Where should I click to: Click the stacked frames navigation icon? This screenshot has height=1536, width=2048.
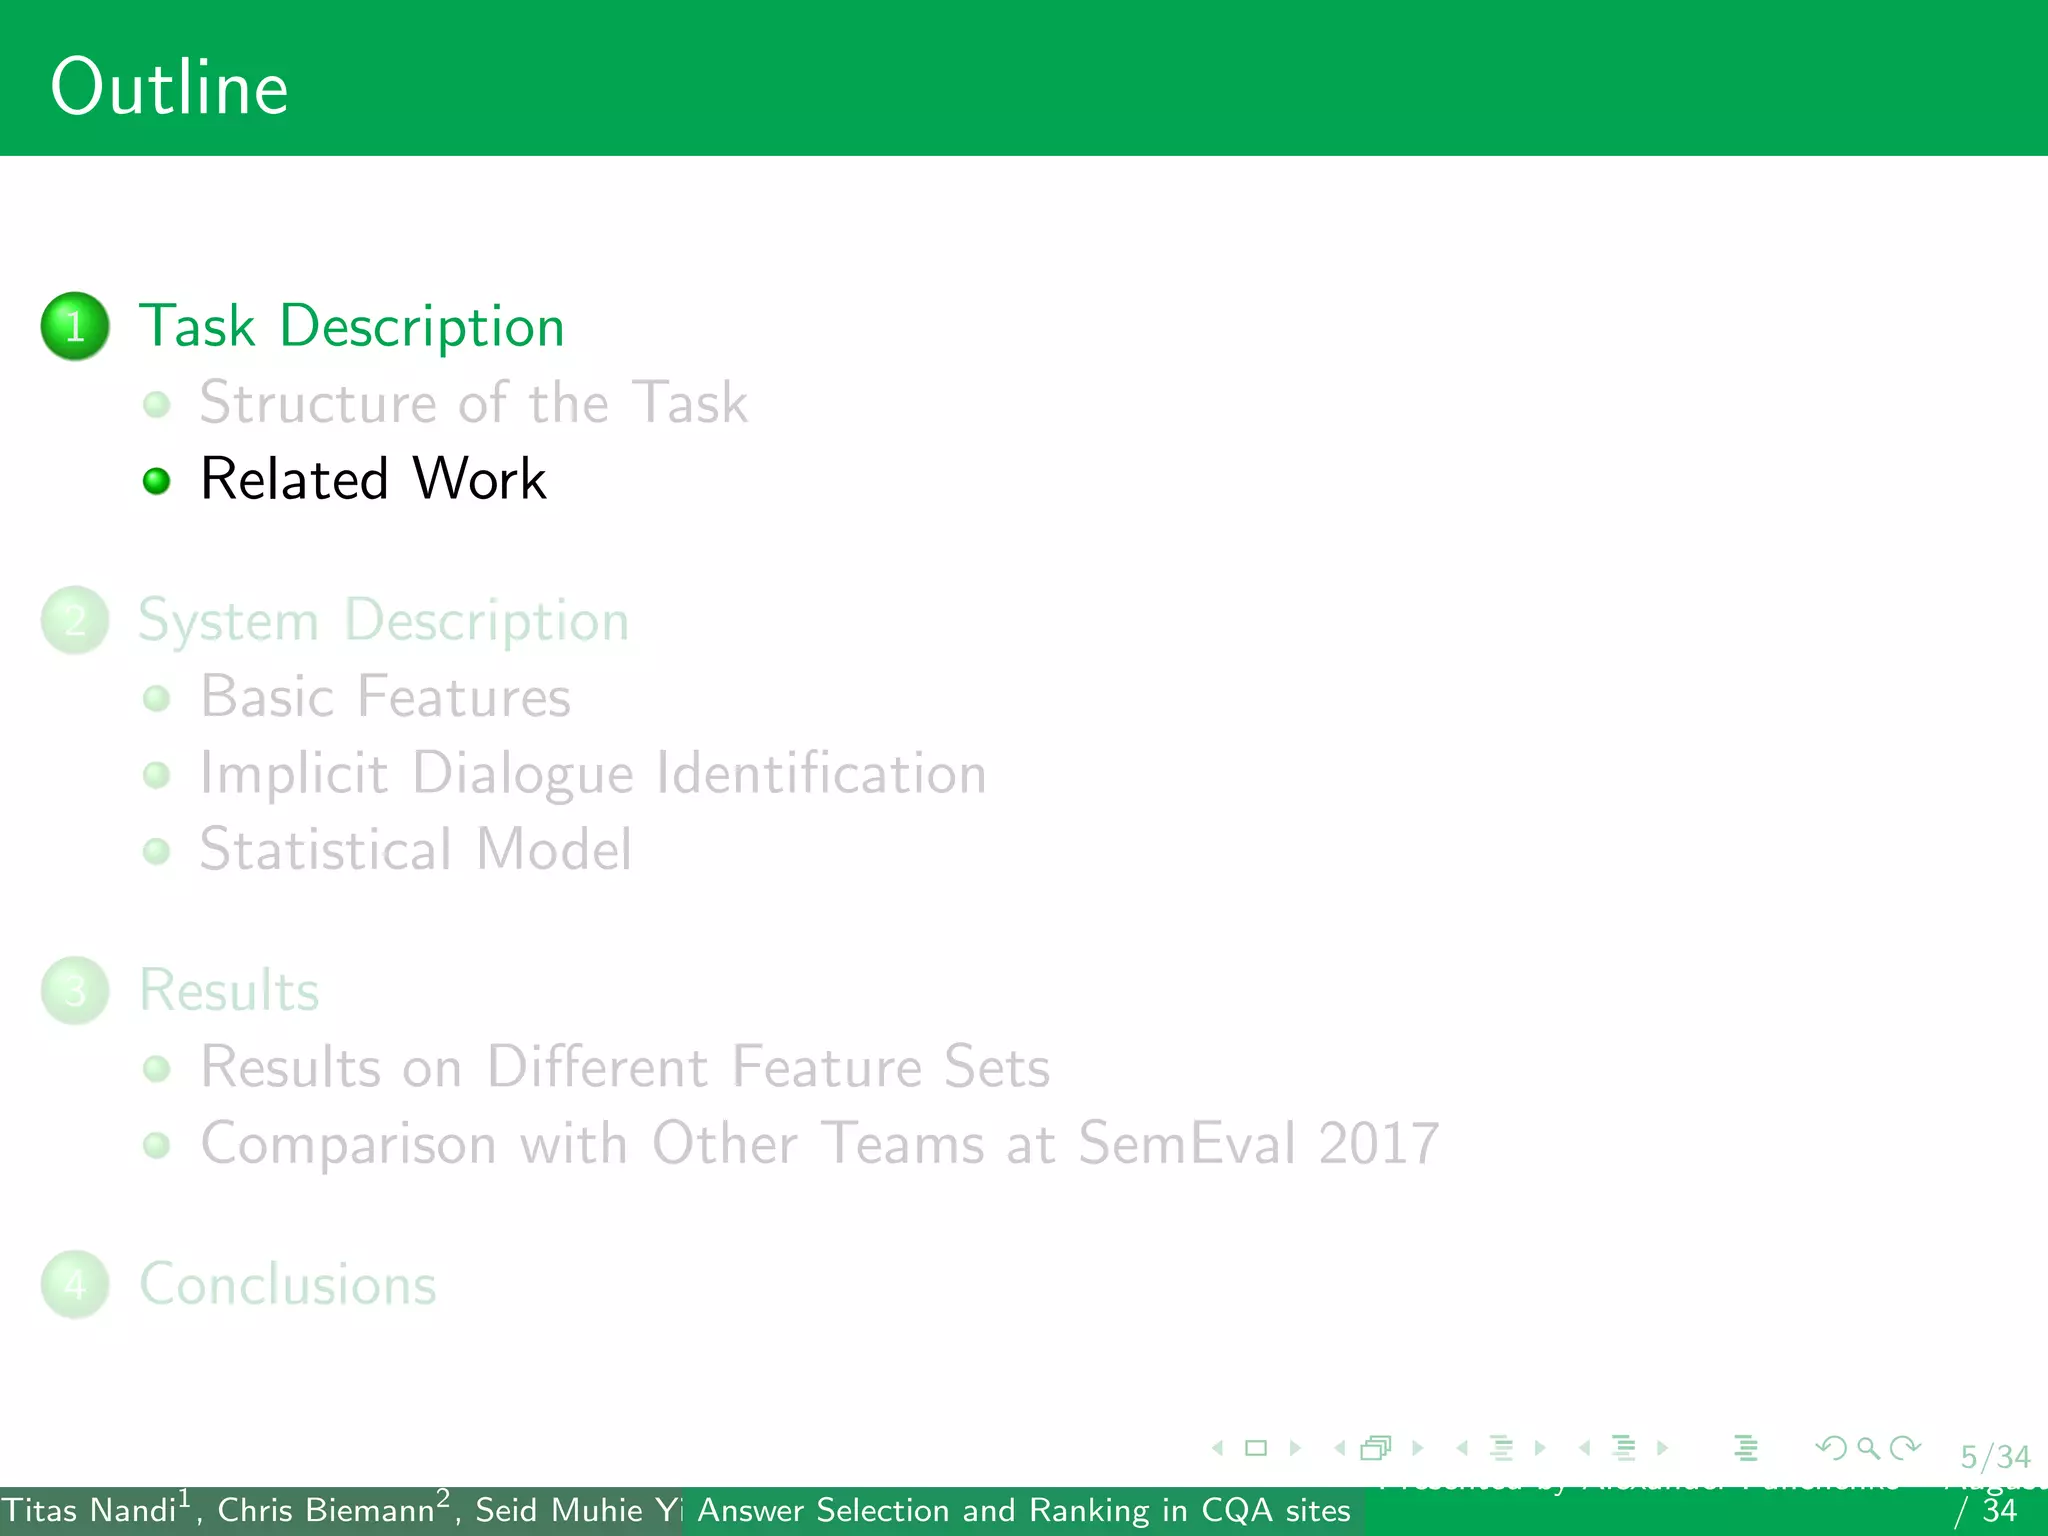point(1377,1448)
